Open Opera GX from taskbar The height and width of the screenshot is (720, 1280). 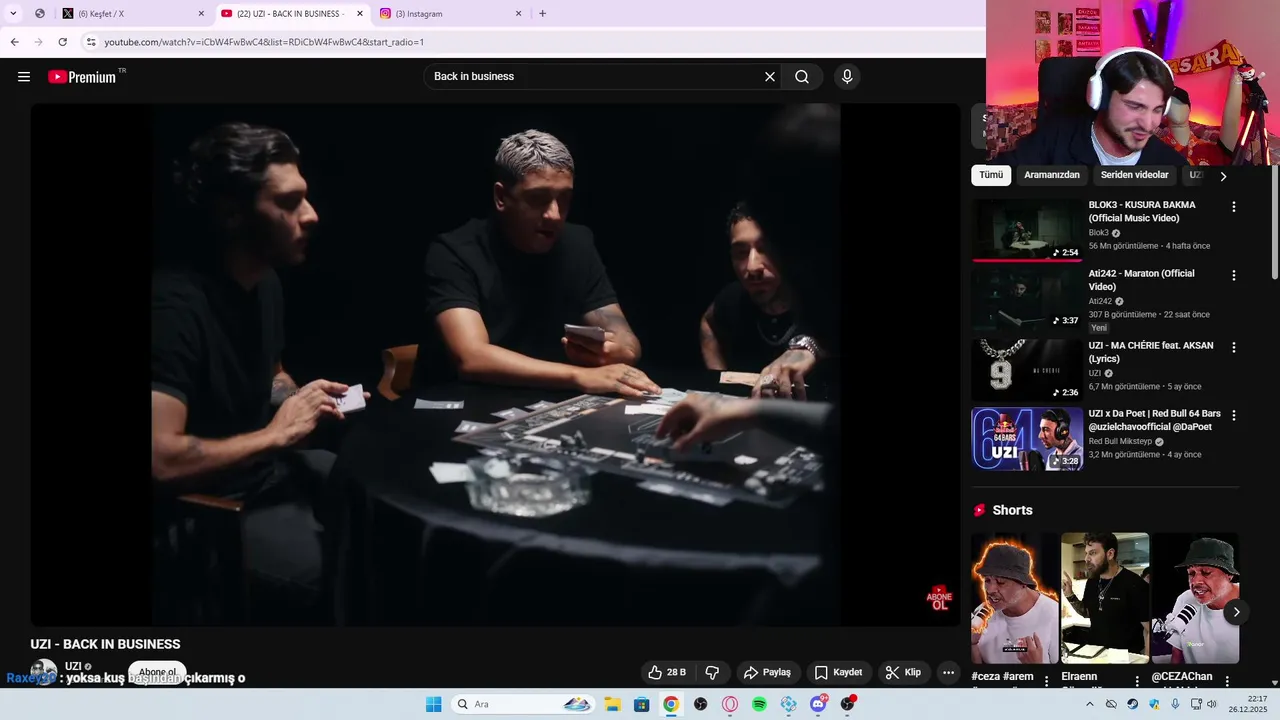(x=730, y=704)
